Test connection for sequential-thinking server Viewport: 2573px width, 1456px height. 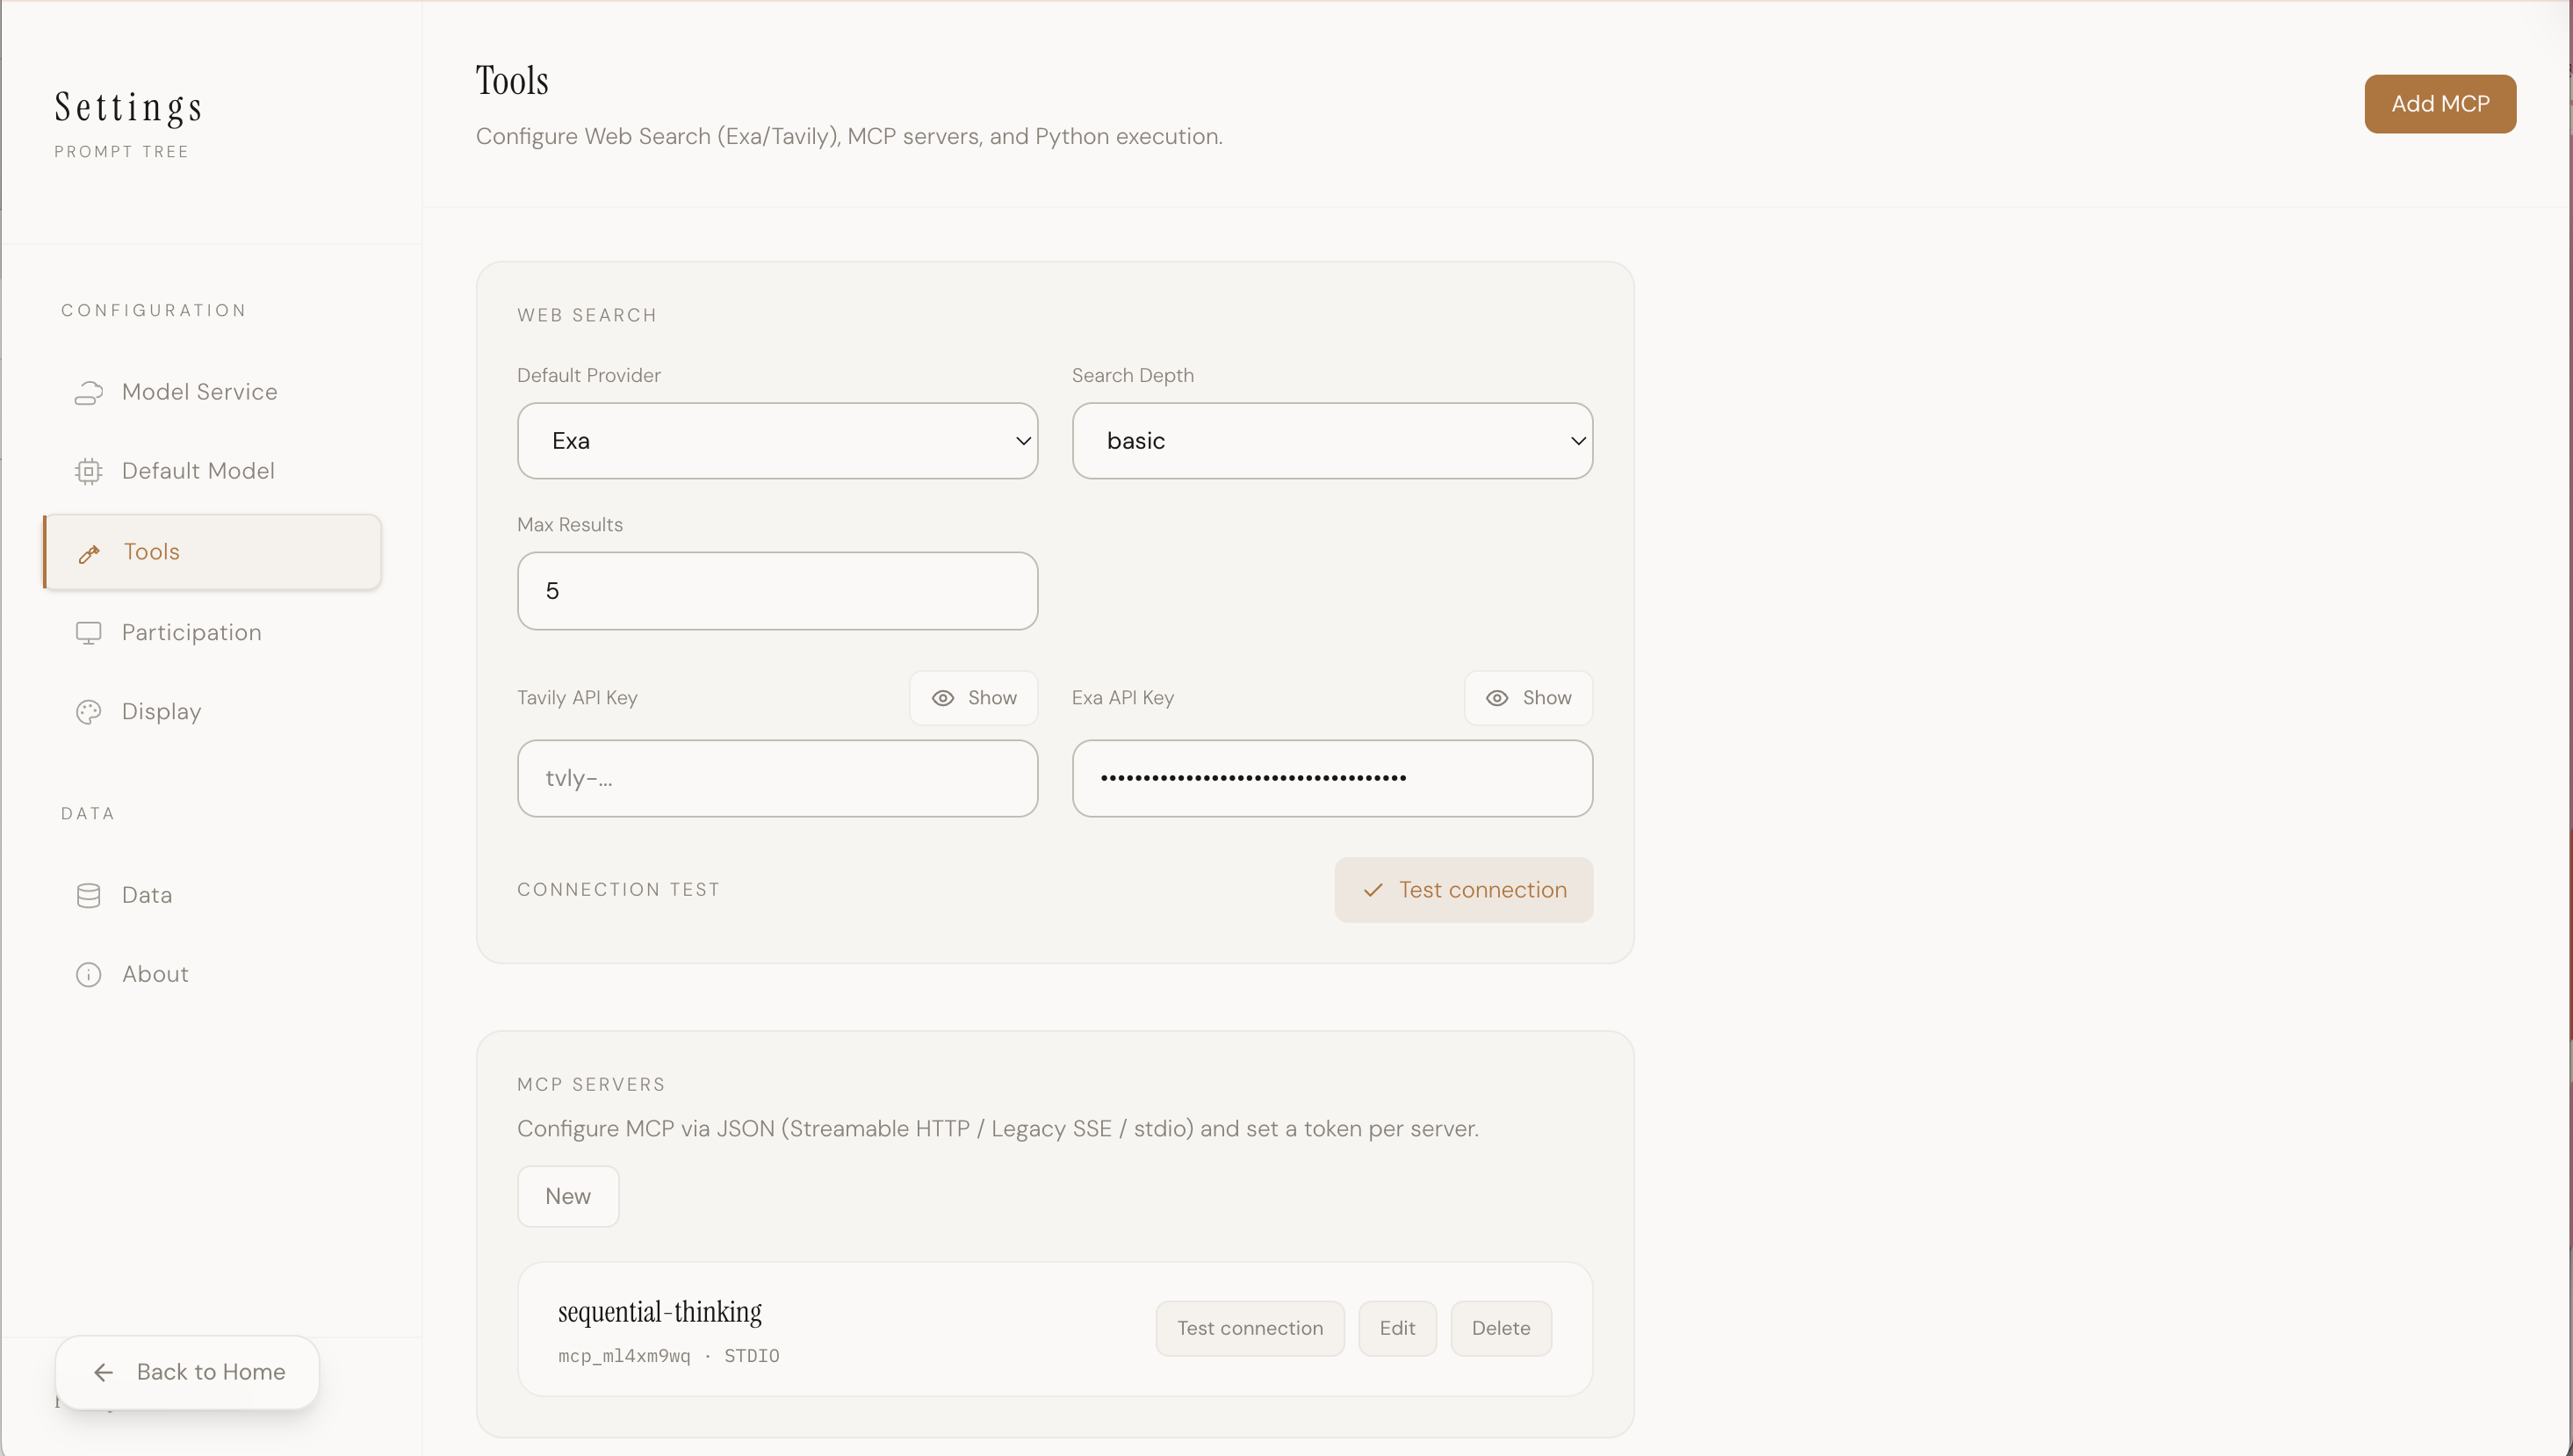pyautogui.click(x=1250, y=1328)
